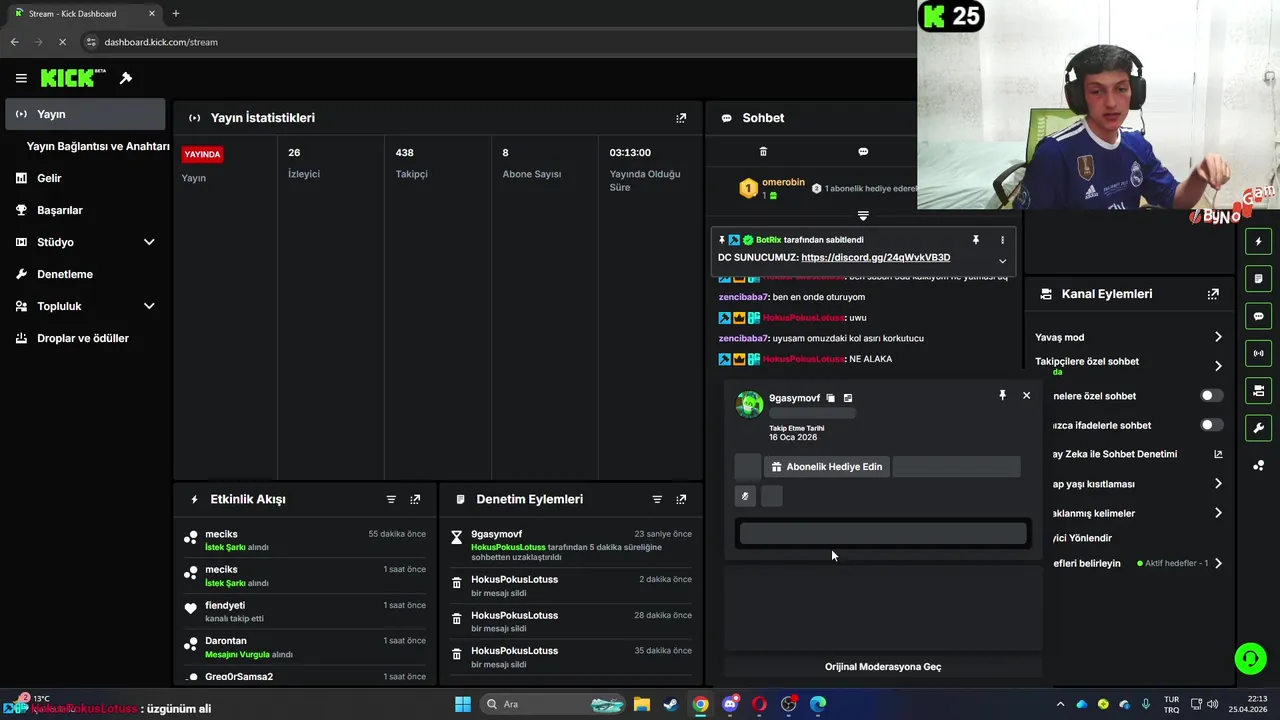Screen dimensions: 1280x720
Task: Open Yayın Bağlantısı ve Anahtarı
Action: pos(98,146)
